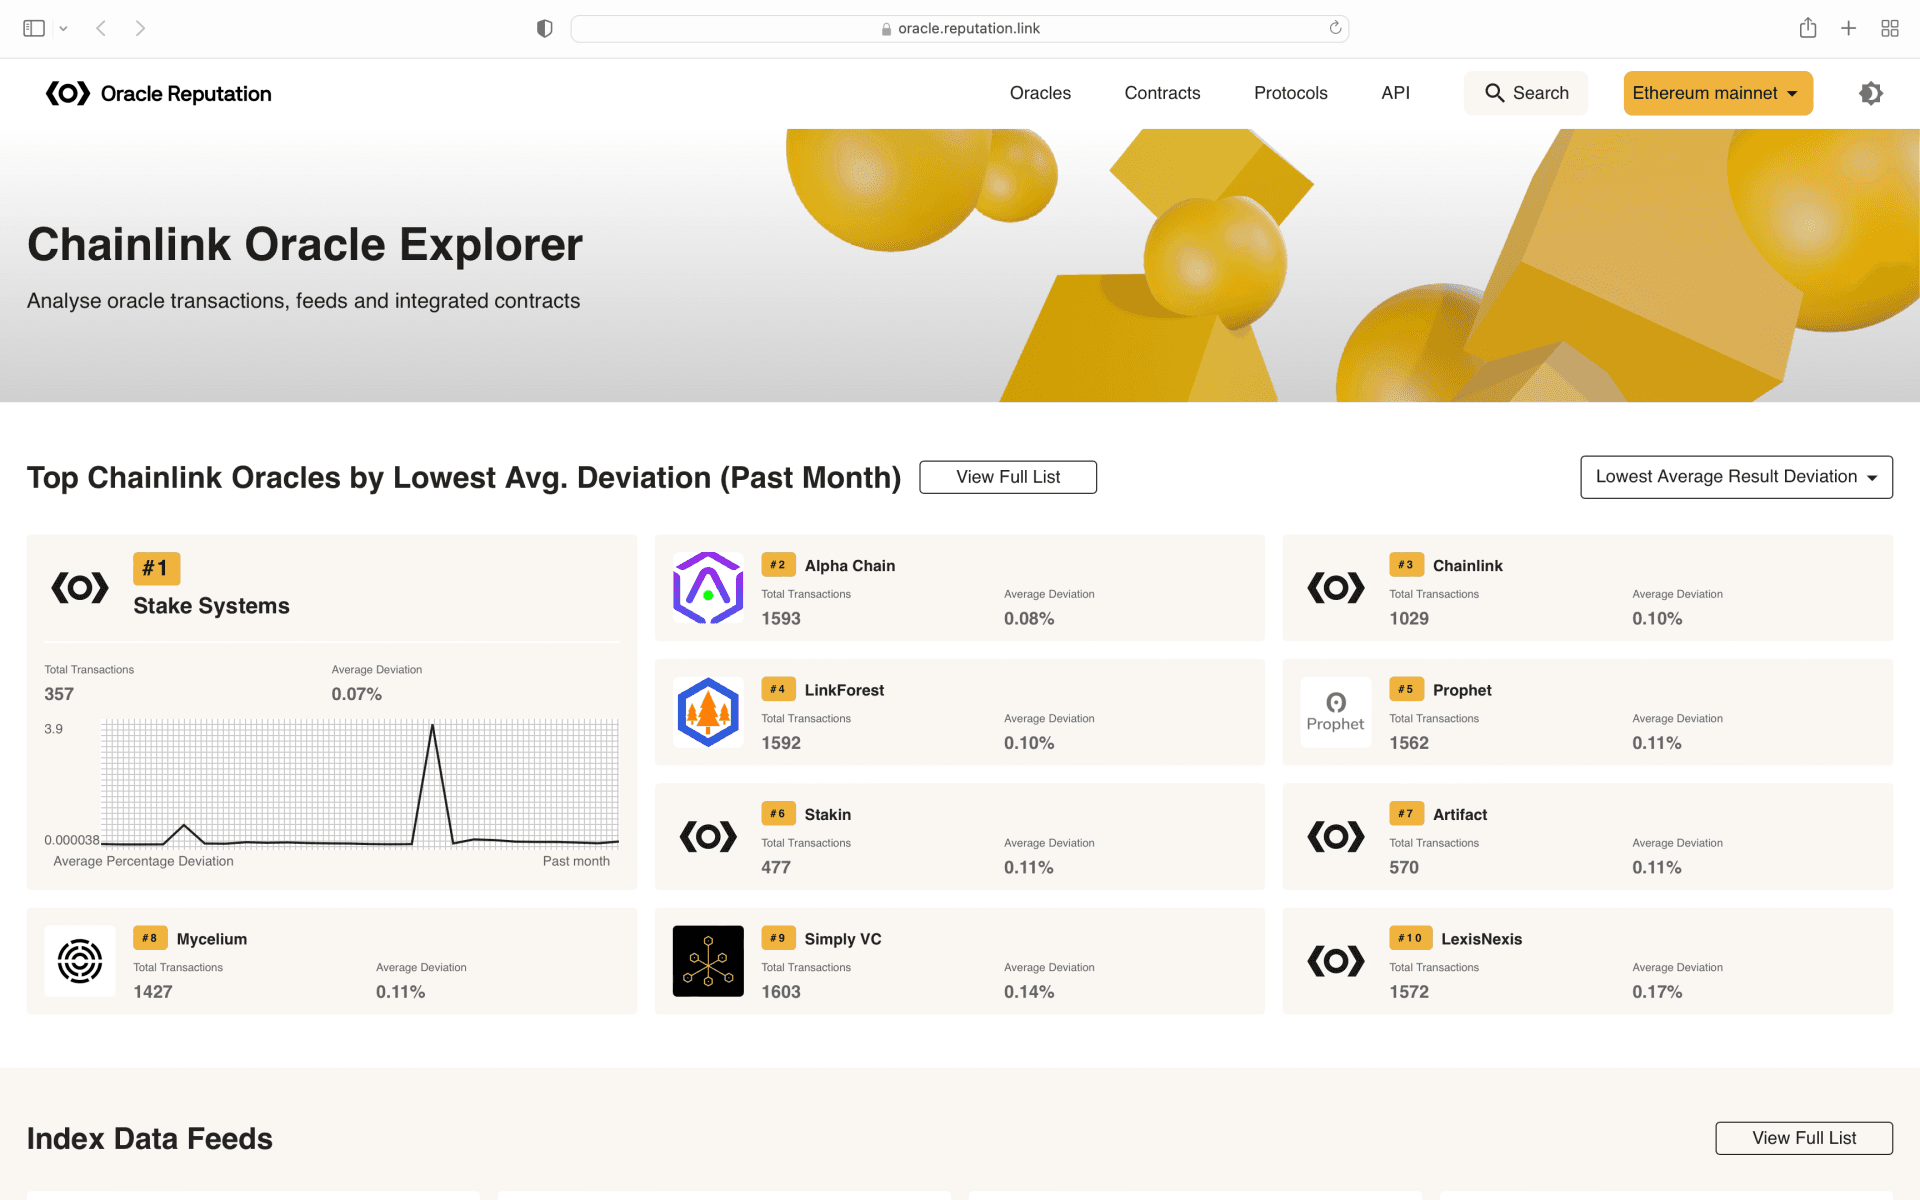Open the Alpha Chain oracle link
Screen dimensions: 1920x1200
850,566
